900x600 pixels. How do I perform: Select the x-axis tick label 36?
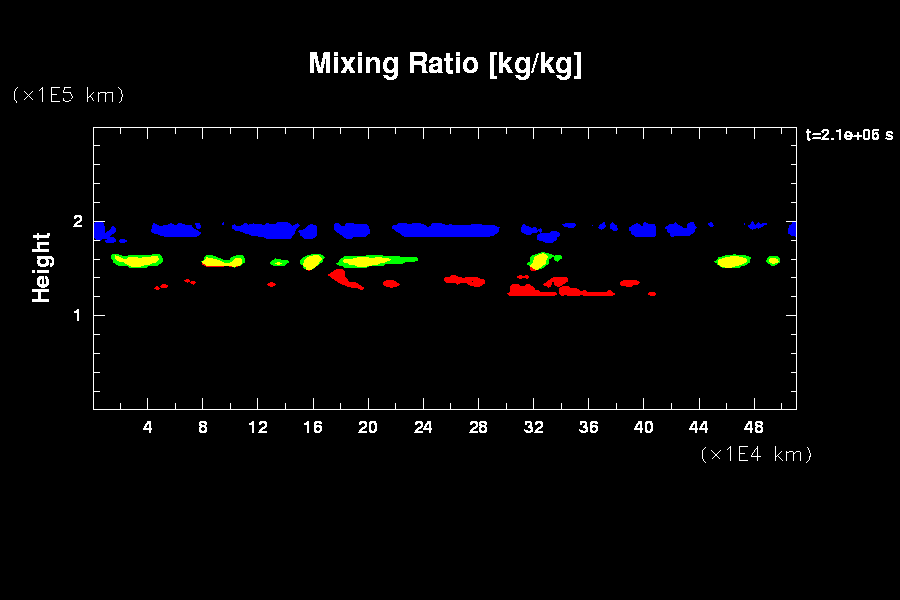tap(588, 427)
